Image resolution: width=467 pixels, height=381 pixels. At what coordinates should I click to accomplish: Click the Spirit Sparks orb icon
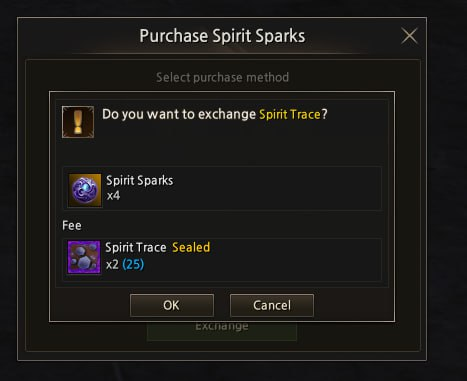coord(85,190)
